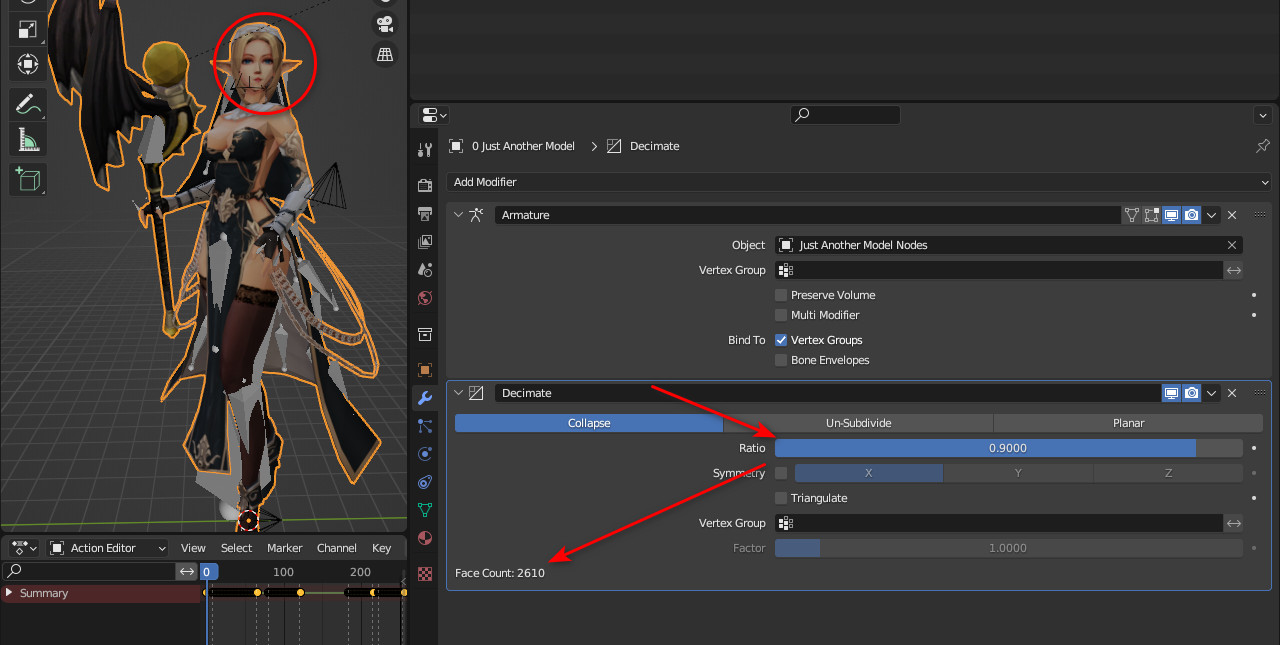Viewport: 1280px width, 645px height.
Task: Select the Measure tool
Action: [x=27, y=140]
